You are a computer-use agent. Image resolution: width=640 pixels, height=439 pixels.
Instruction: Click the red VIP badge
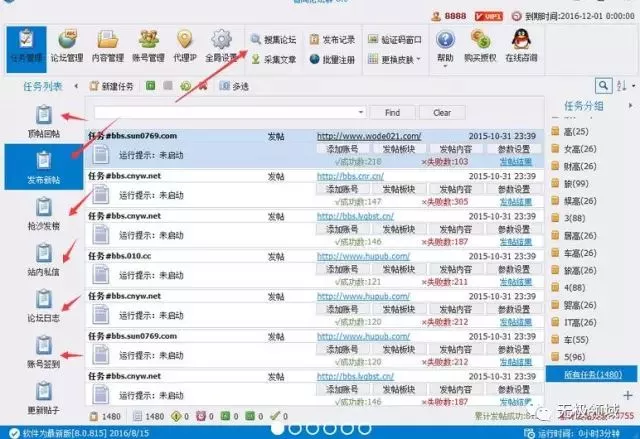pos(489,16)
